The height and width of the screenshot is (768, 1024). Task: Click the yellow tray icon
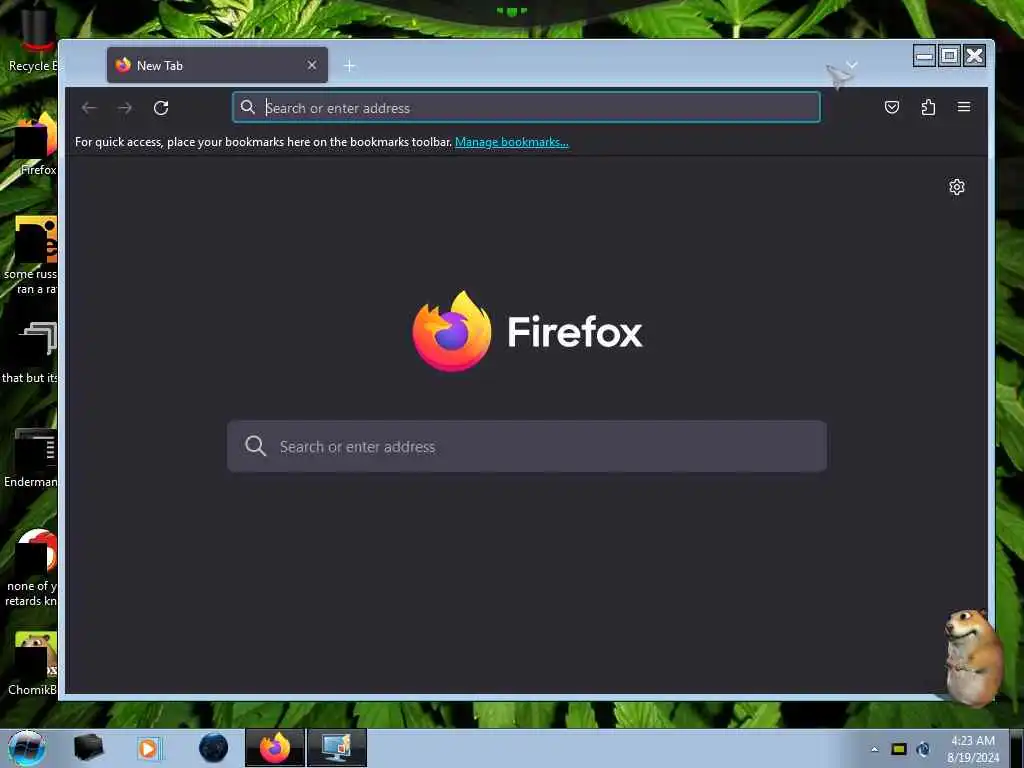tap(899, 749)
